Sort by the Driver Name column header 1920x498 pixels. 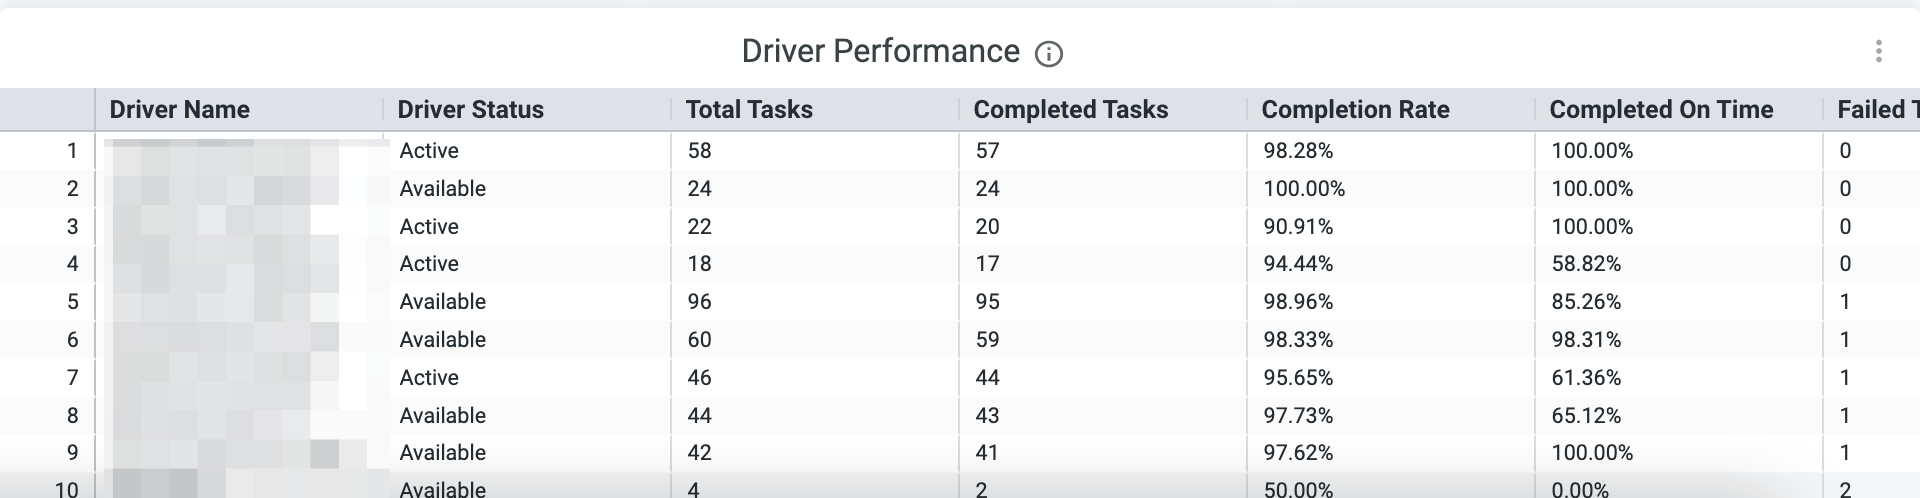(x=180, y=110)
